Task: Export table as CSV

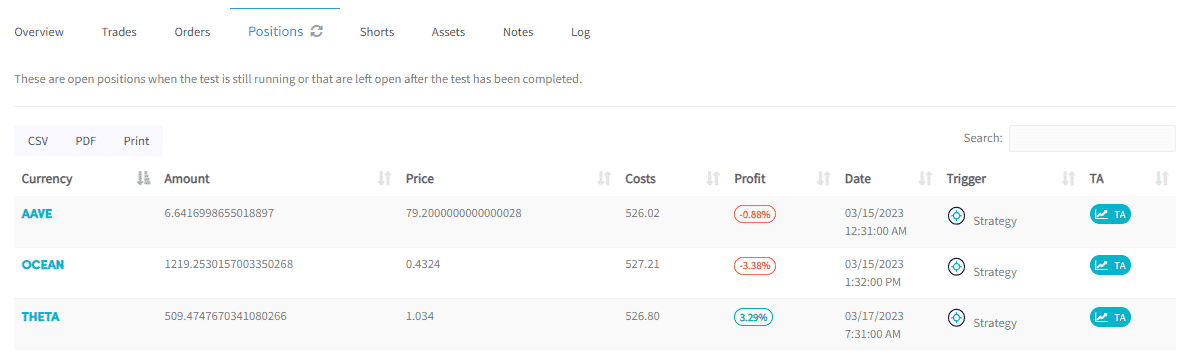Action: (38, 141)
